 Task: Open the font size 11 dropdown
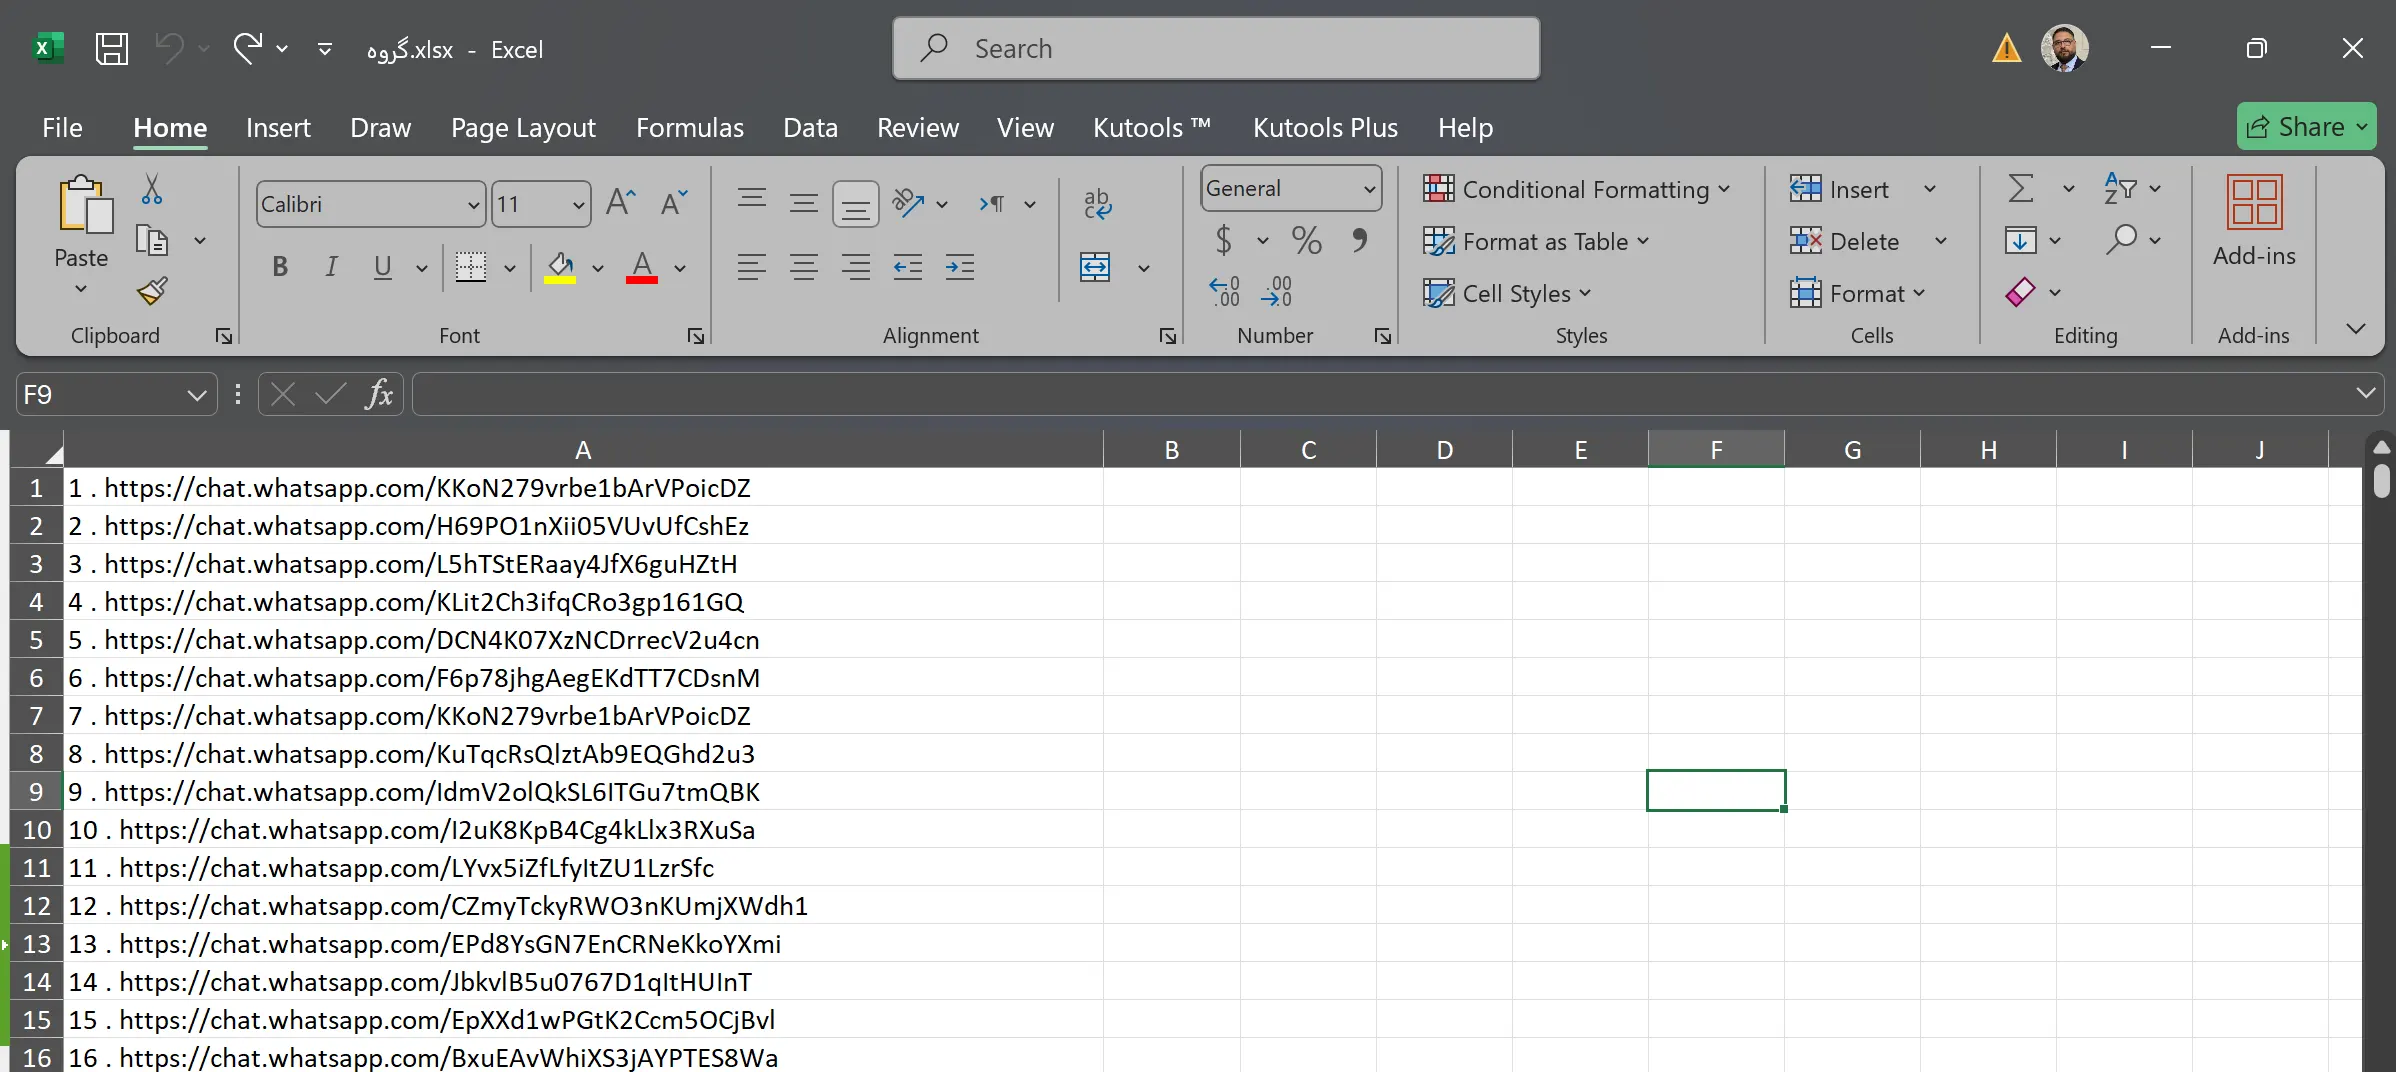578,204
